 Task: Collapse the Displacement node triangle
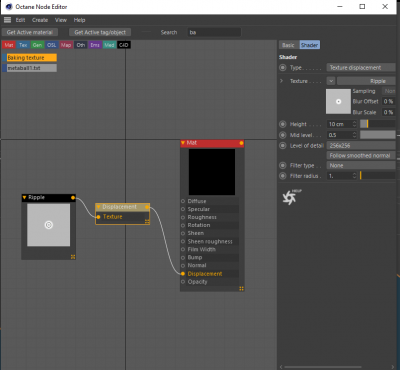tap(98, 207)
